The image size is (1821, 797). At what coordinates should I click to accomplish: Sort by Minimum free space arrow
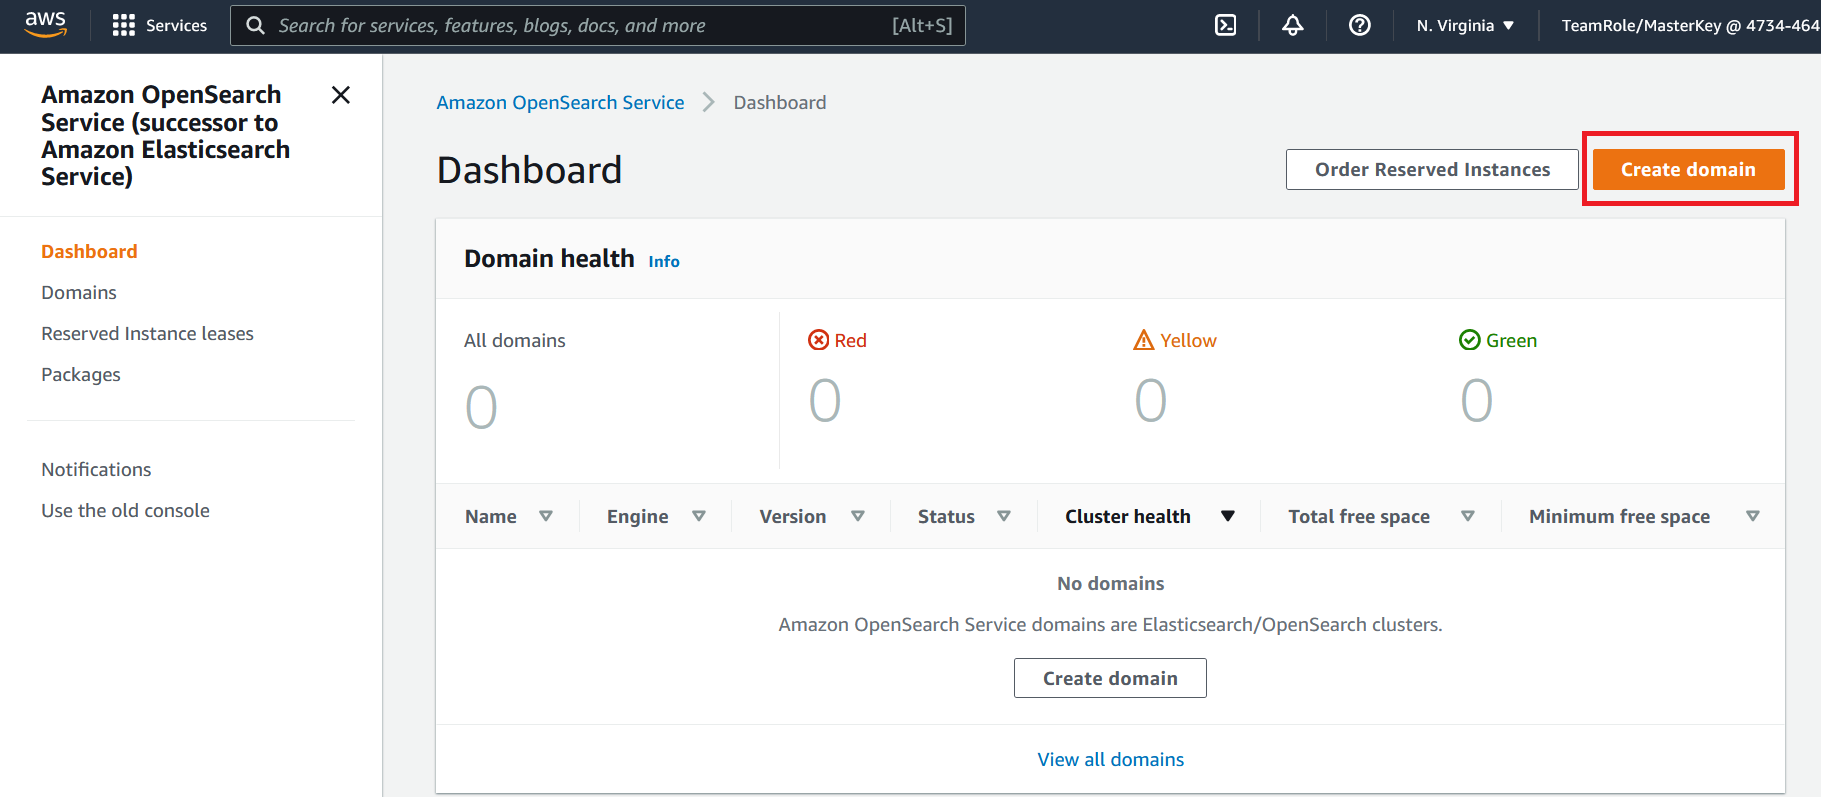[x=1753, y=516]
